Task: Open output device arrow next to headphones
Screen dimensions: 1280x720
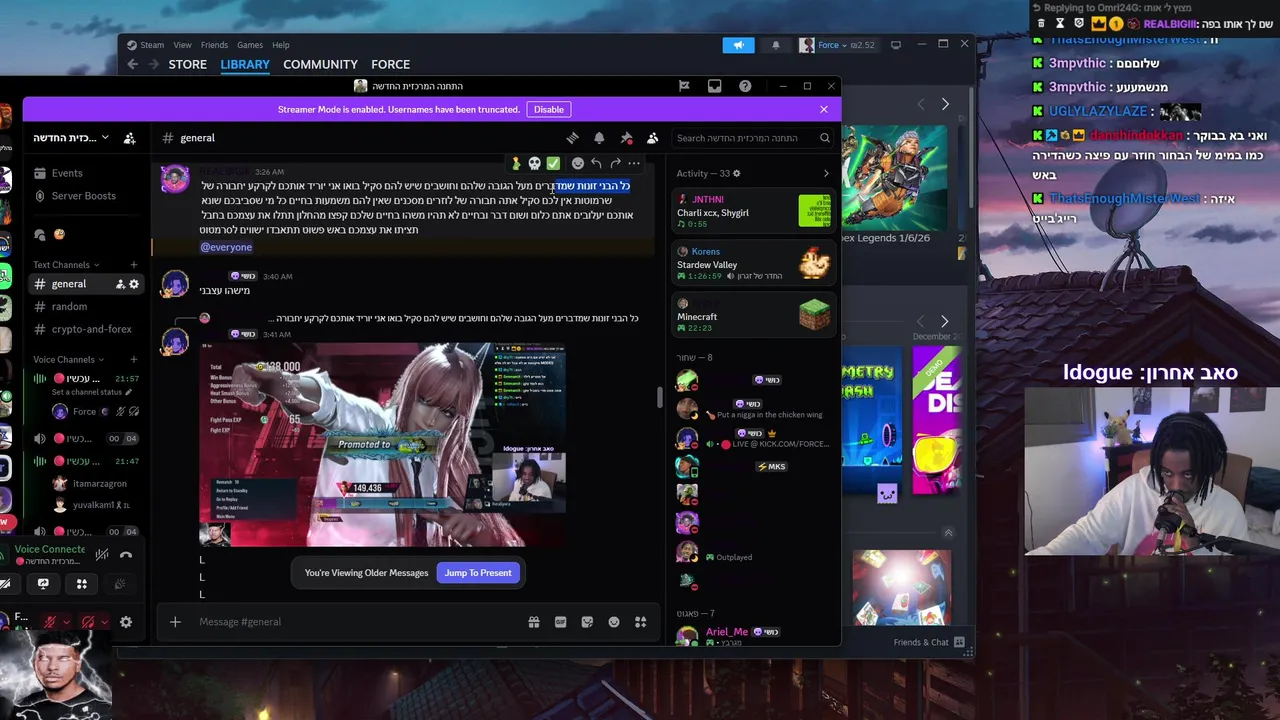Action: (x=104, y=622)
